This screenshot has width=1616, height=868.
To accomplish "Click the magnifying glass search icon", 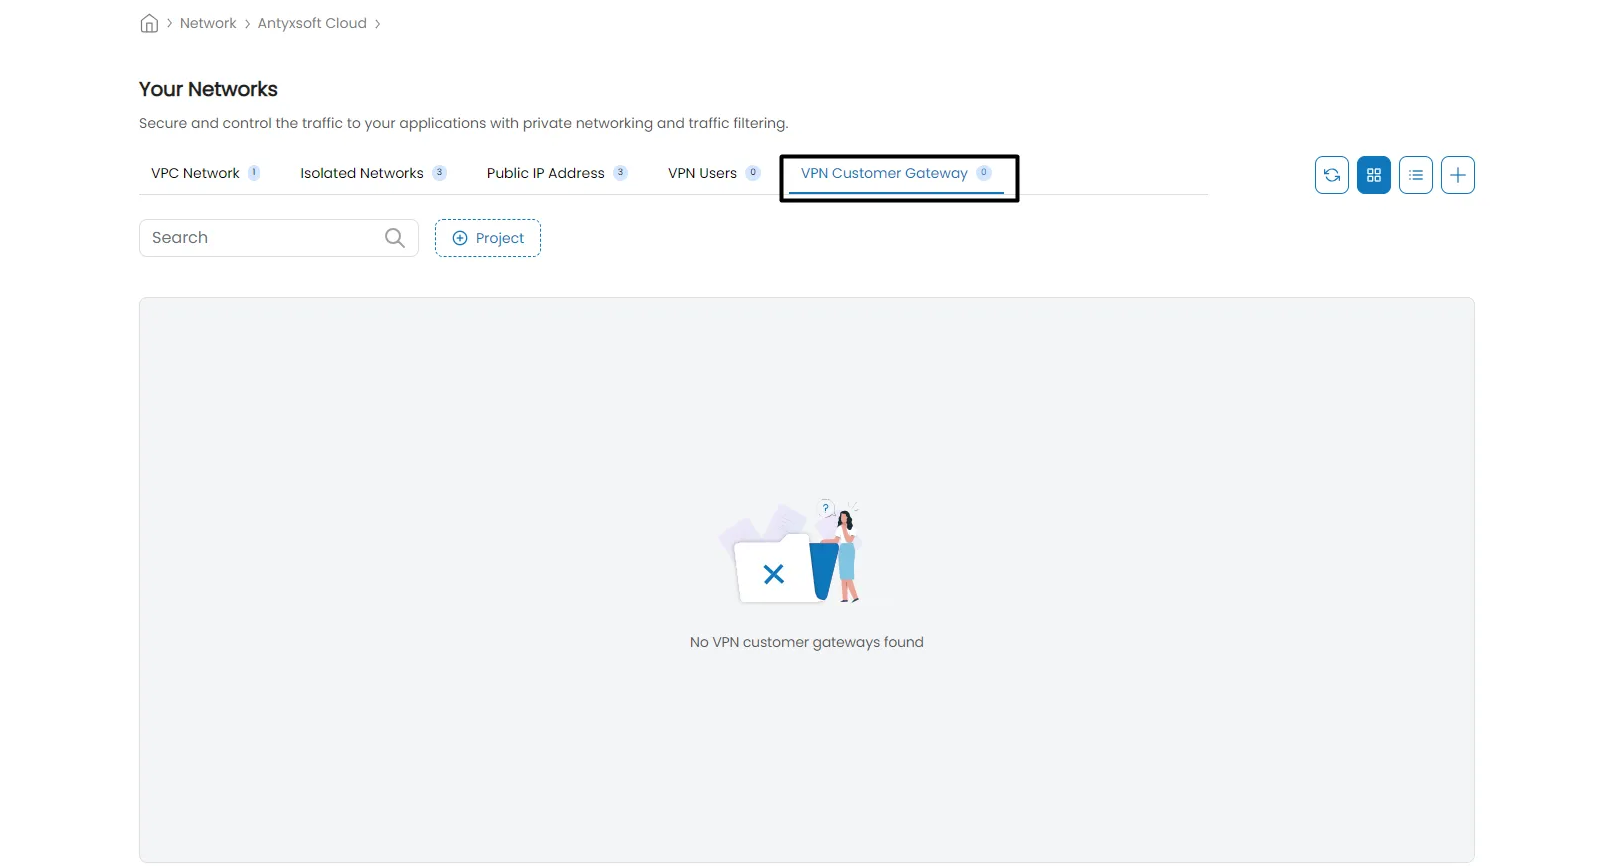I will tap(395, 238).
